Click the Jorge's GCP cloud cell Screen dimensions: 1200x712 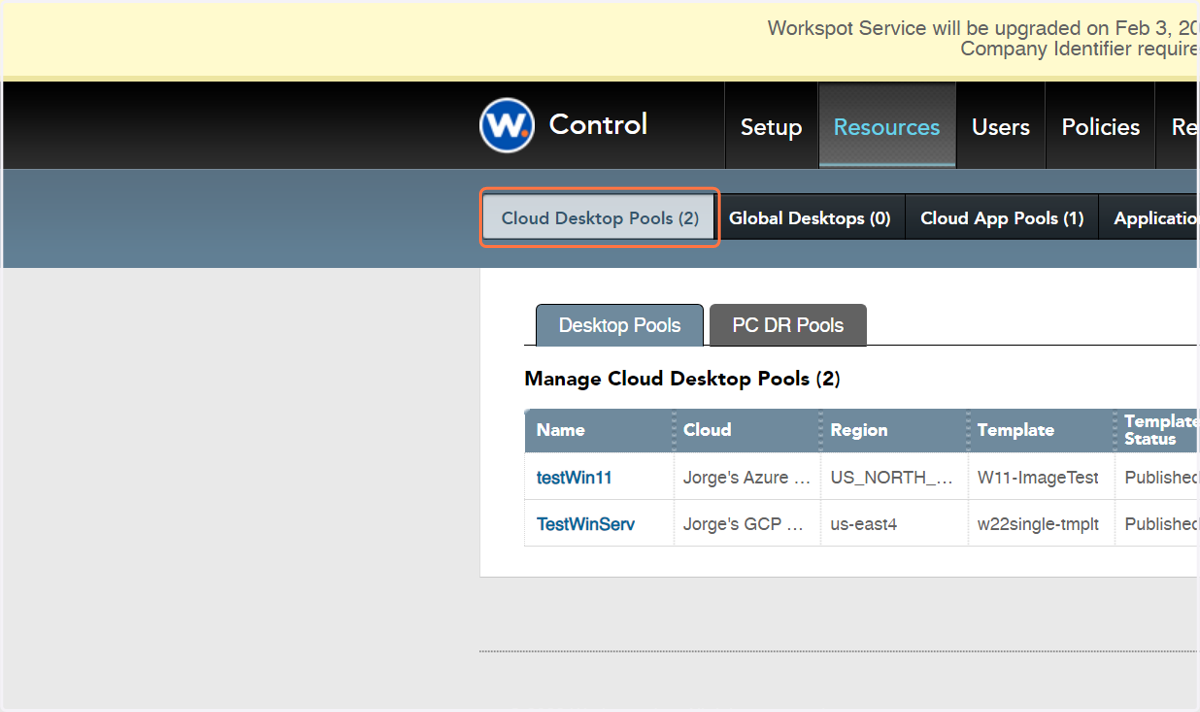click(747, 524)
